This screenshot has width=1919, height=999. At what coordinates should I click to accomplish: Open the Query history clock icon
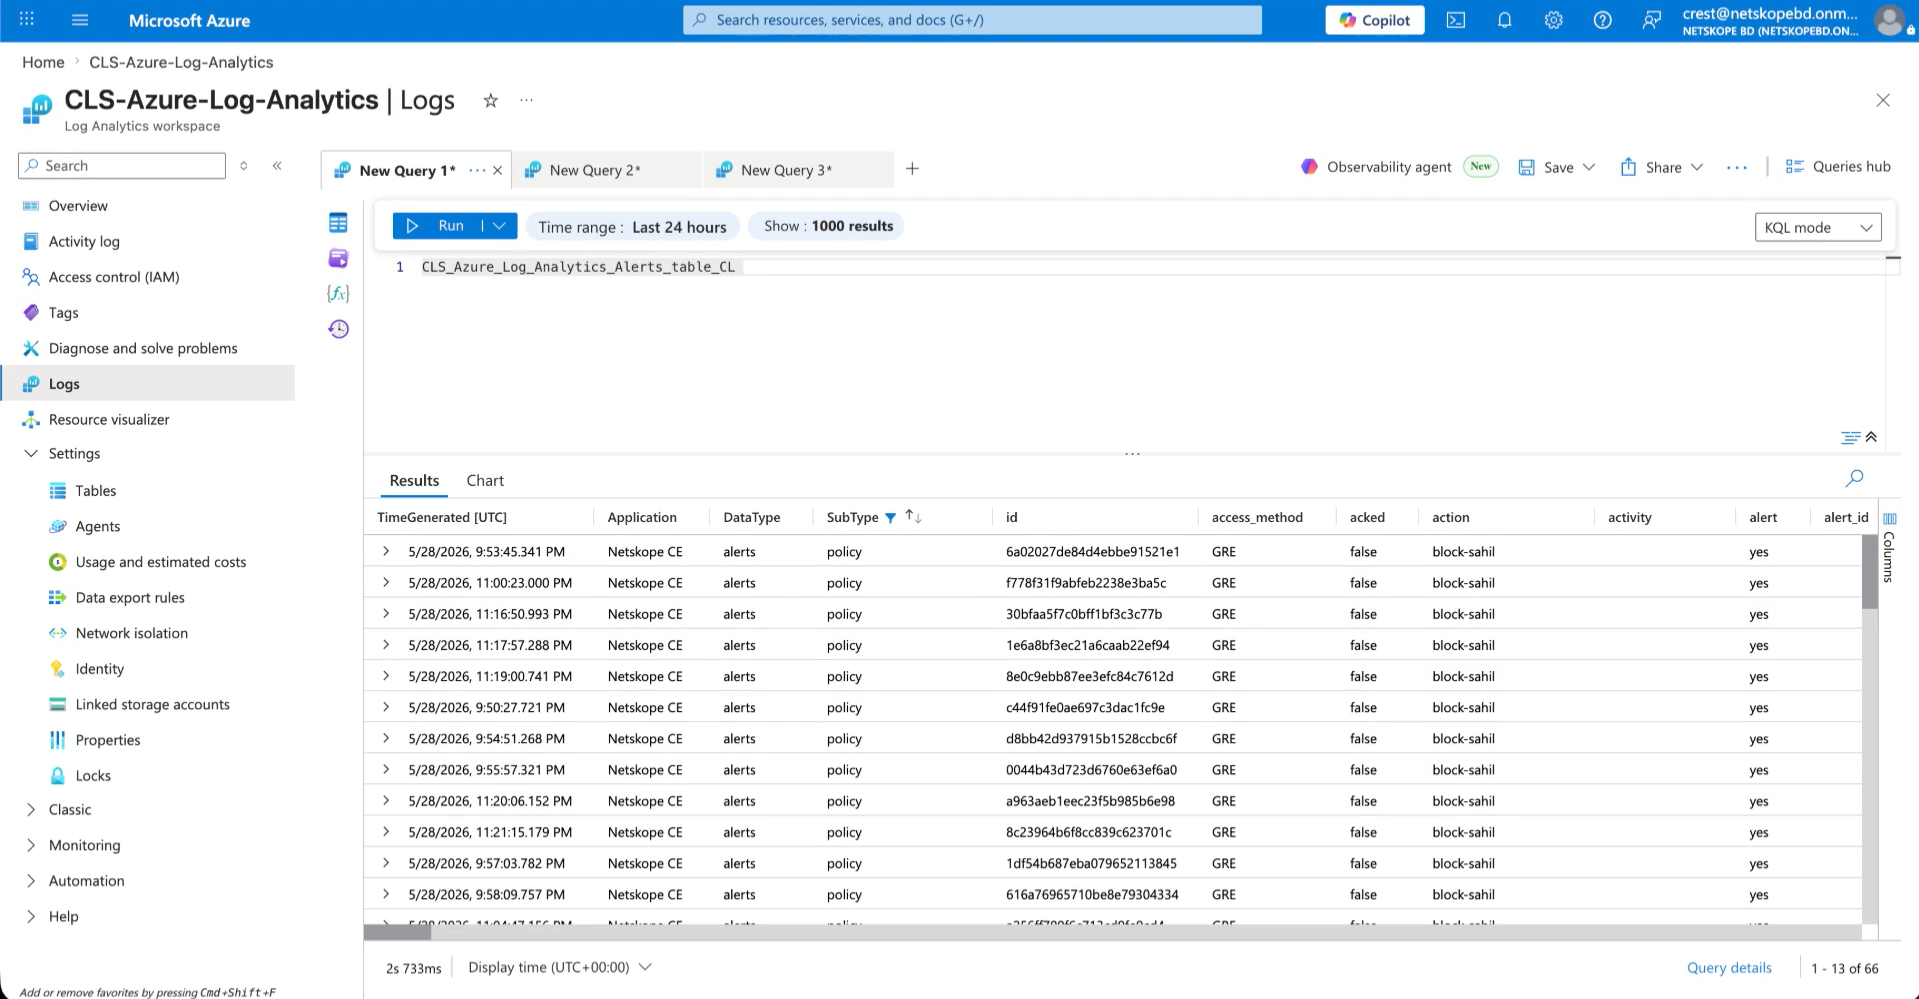pyautogui.click(x=338, y=329)
